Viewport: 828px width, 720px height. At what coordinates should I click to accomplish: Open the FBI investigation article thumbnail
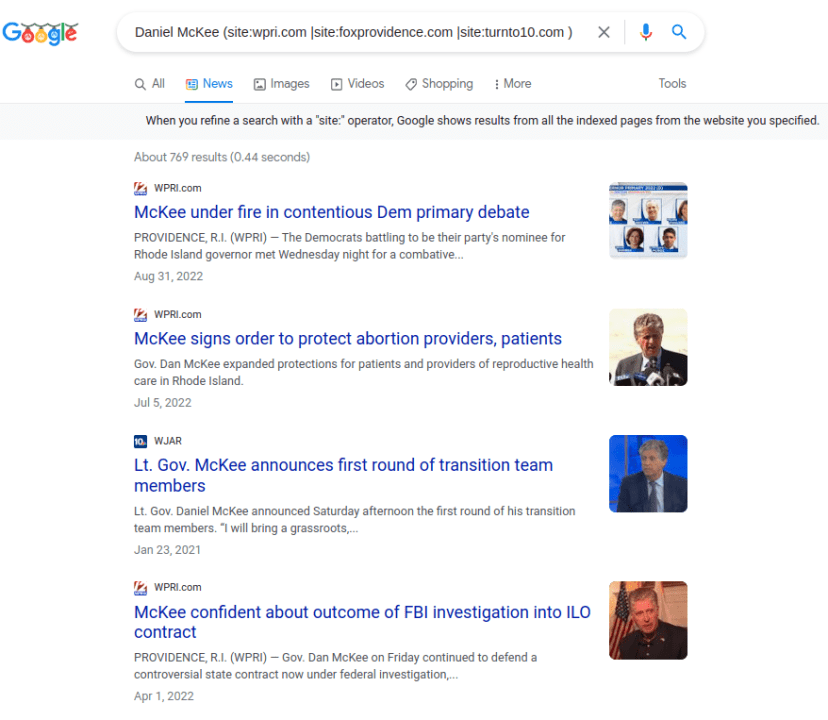[x=648, y=620]
